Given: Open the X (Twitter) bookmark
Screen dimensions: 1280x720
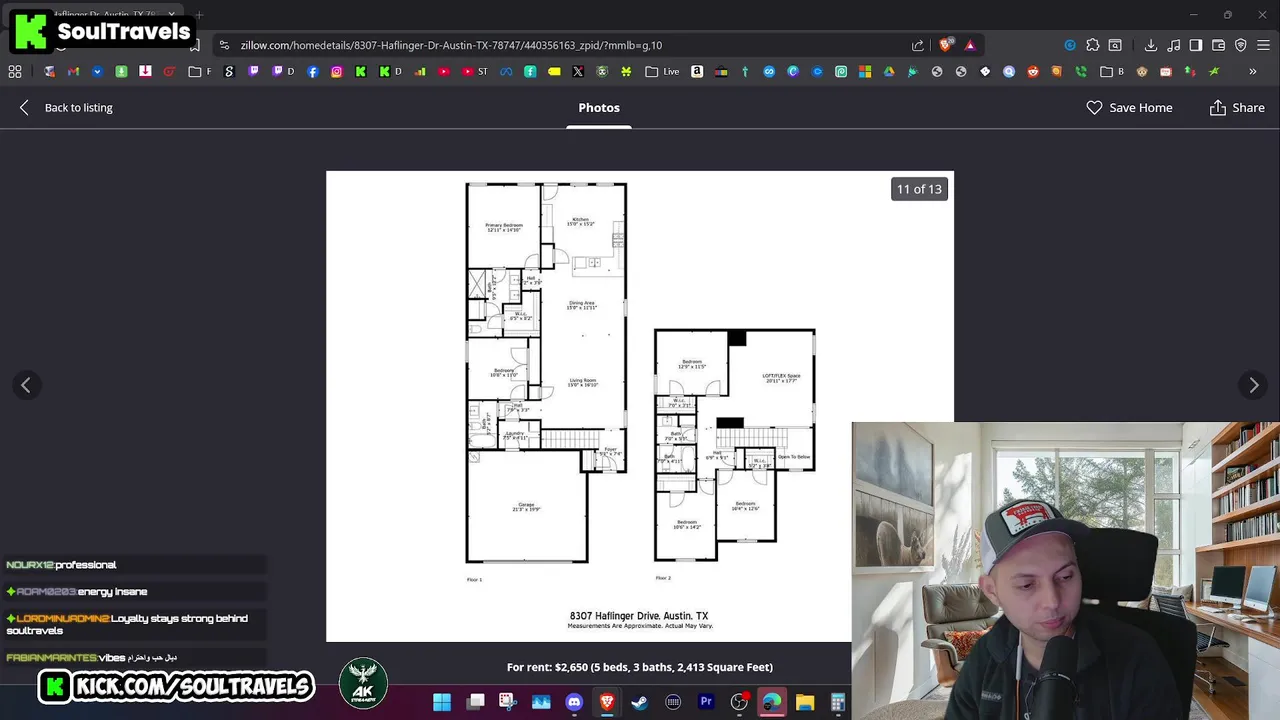Looking at the screenshot, I should [578, 72].
